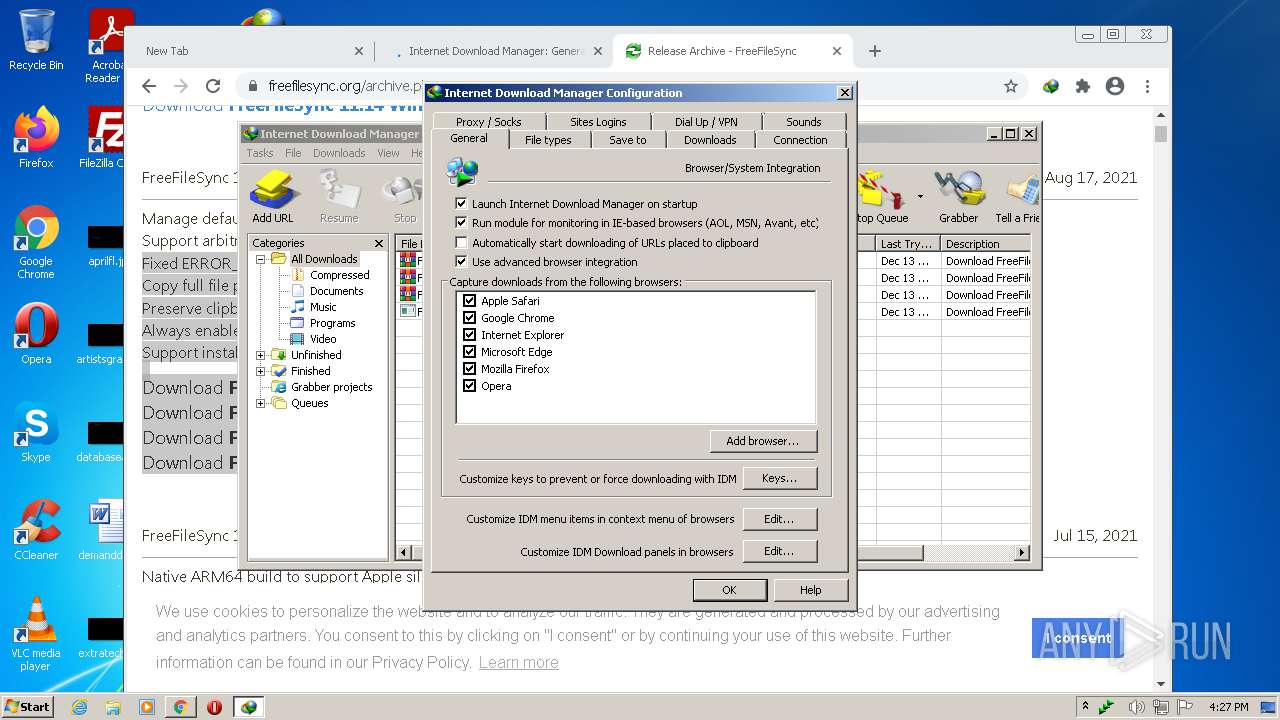Click the Stop Queue toolbar icon
The image size is (1280, 720).
click(x=881, y=197)
